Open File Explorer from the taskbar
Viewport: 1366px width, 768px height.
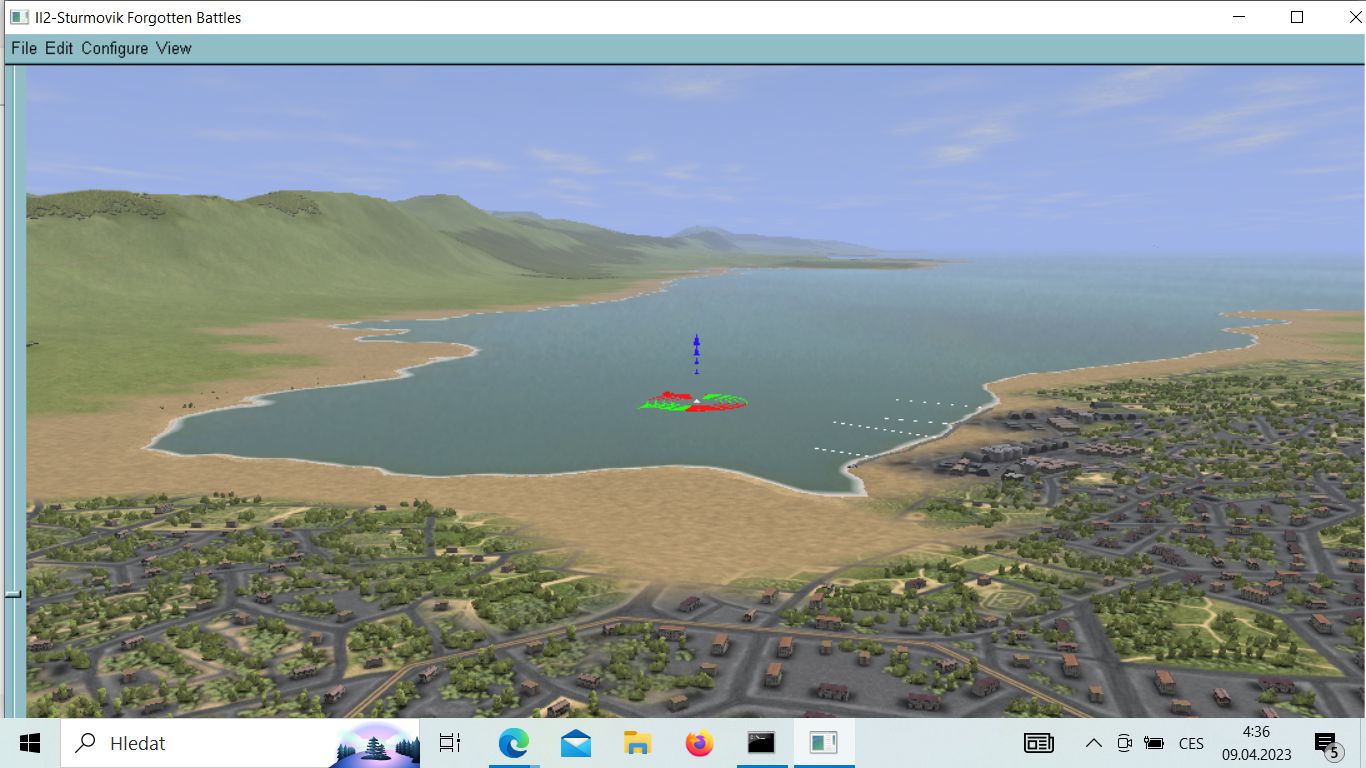637,743
